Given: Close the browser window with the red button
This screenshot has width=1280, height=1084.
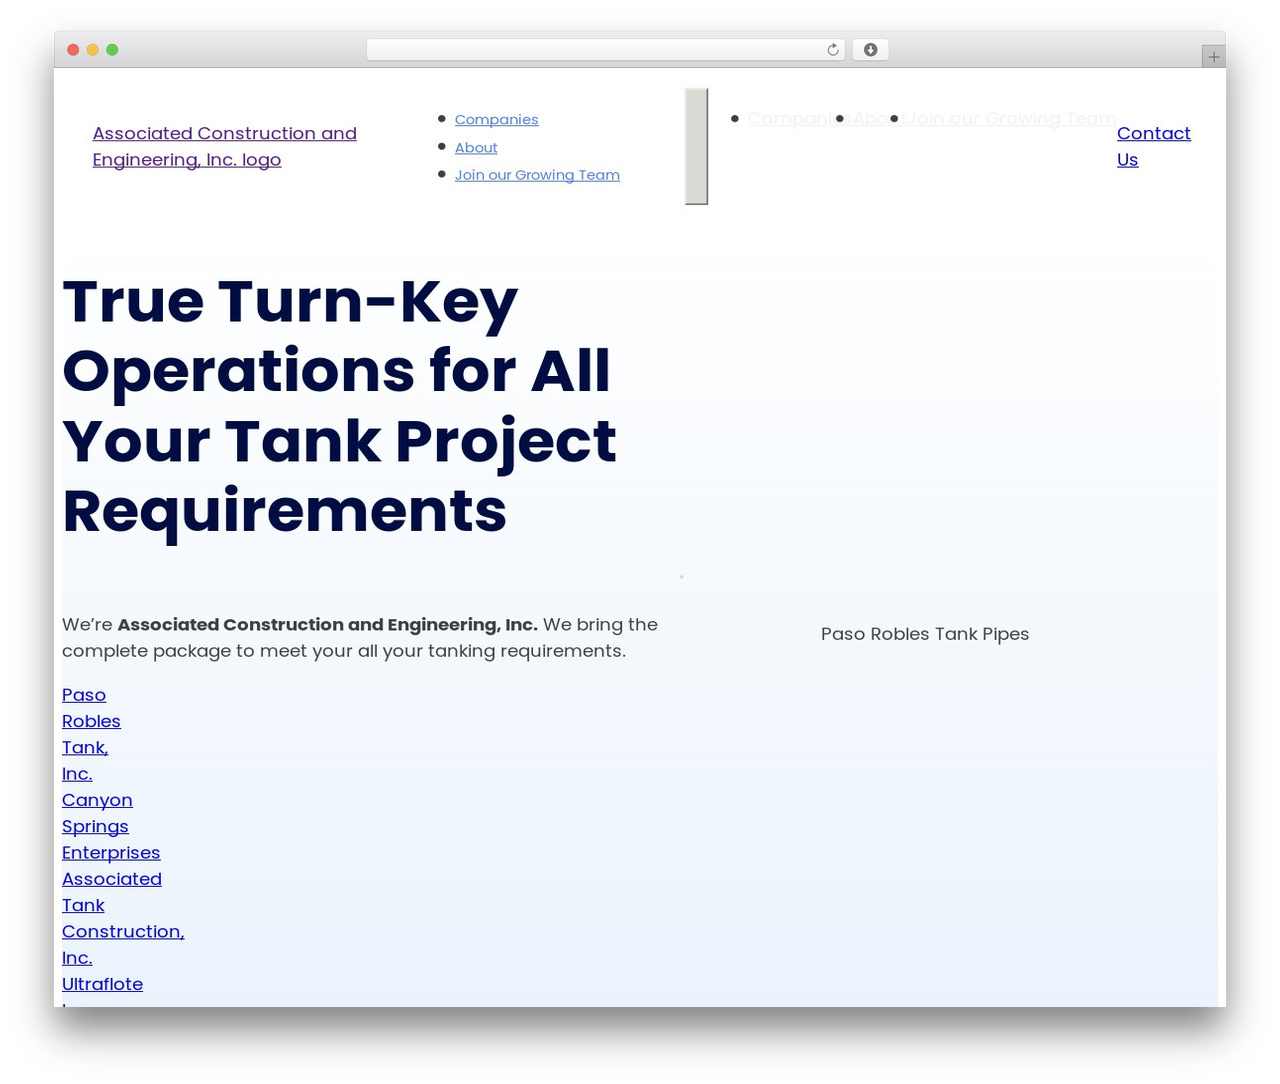Looking at the screenshot, I should click(73, 50).
